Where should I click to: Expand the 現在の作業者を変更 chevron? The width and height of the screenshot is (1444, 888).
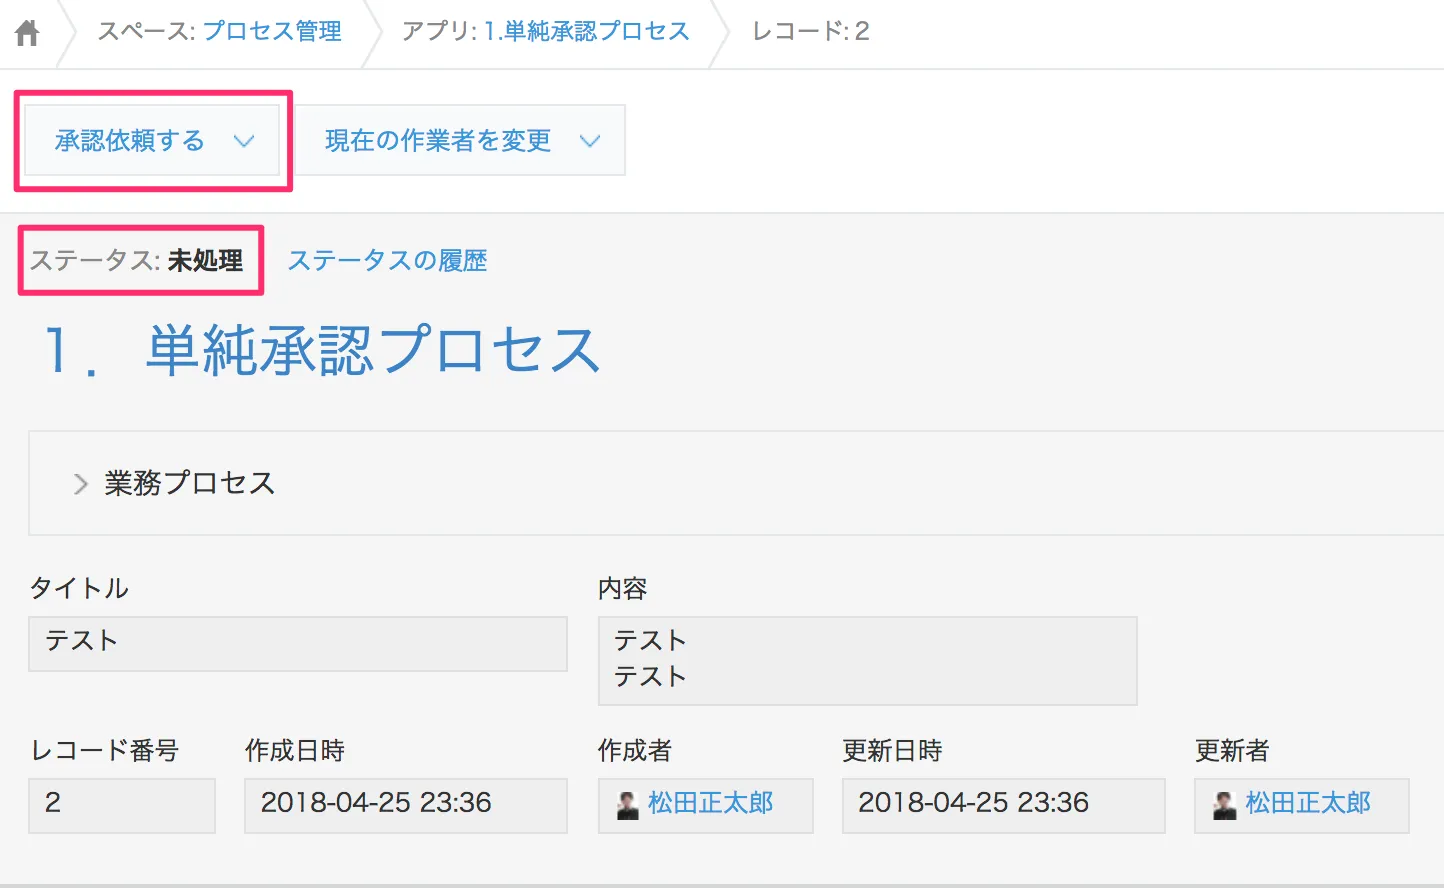point(590,141)
